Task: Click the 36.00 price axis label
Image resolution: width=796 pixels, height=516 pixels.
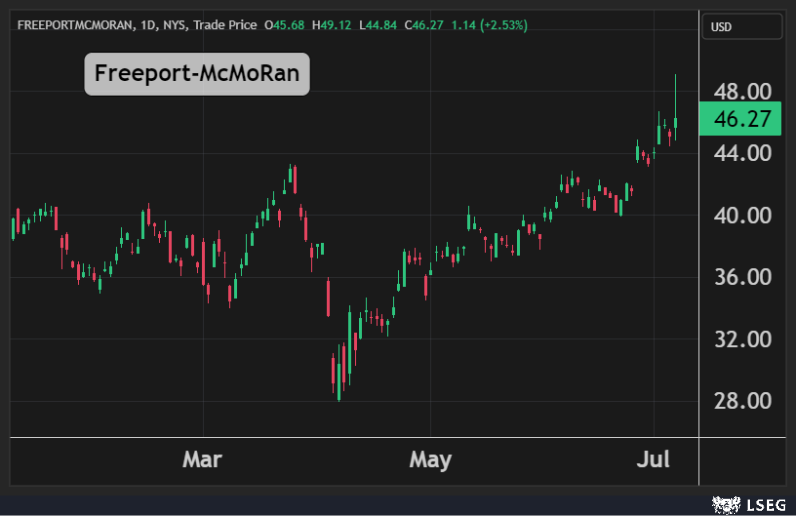Action: pos(741,277)
